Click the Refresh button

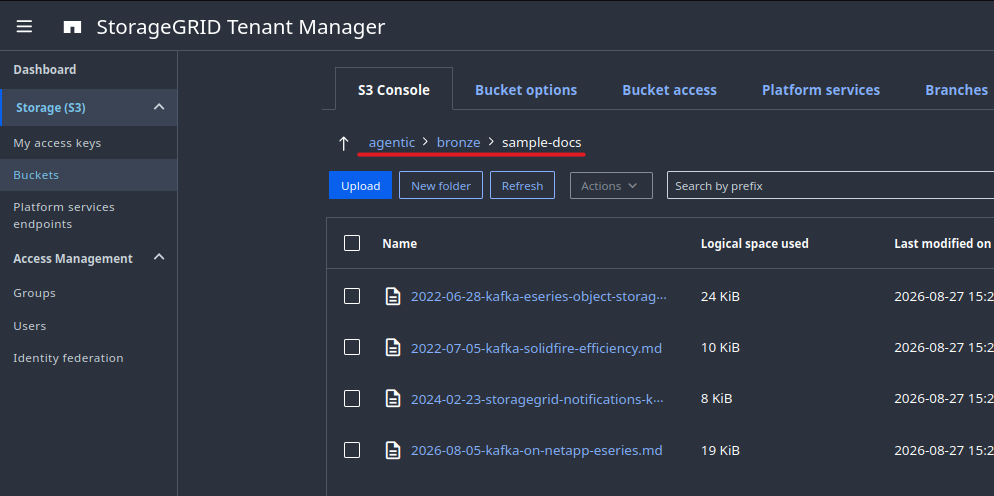click(522, 185)
